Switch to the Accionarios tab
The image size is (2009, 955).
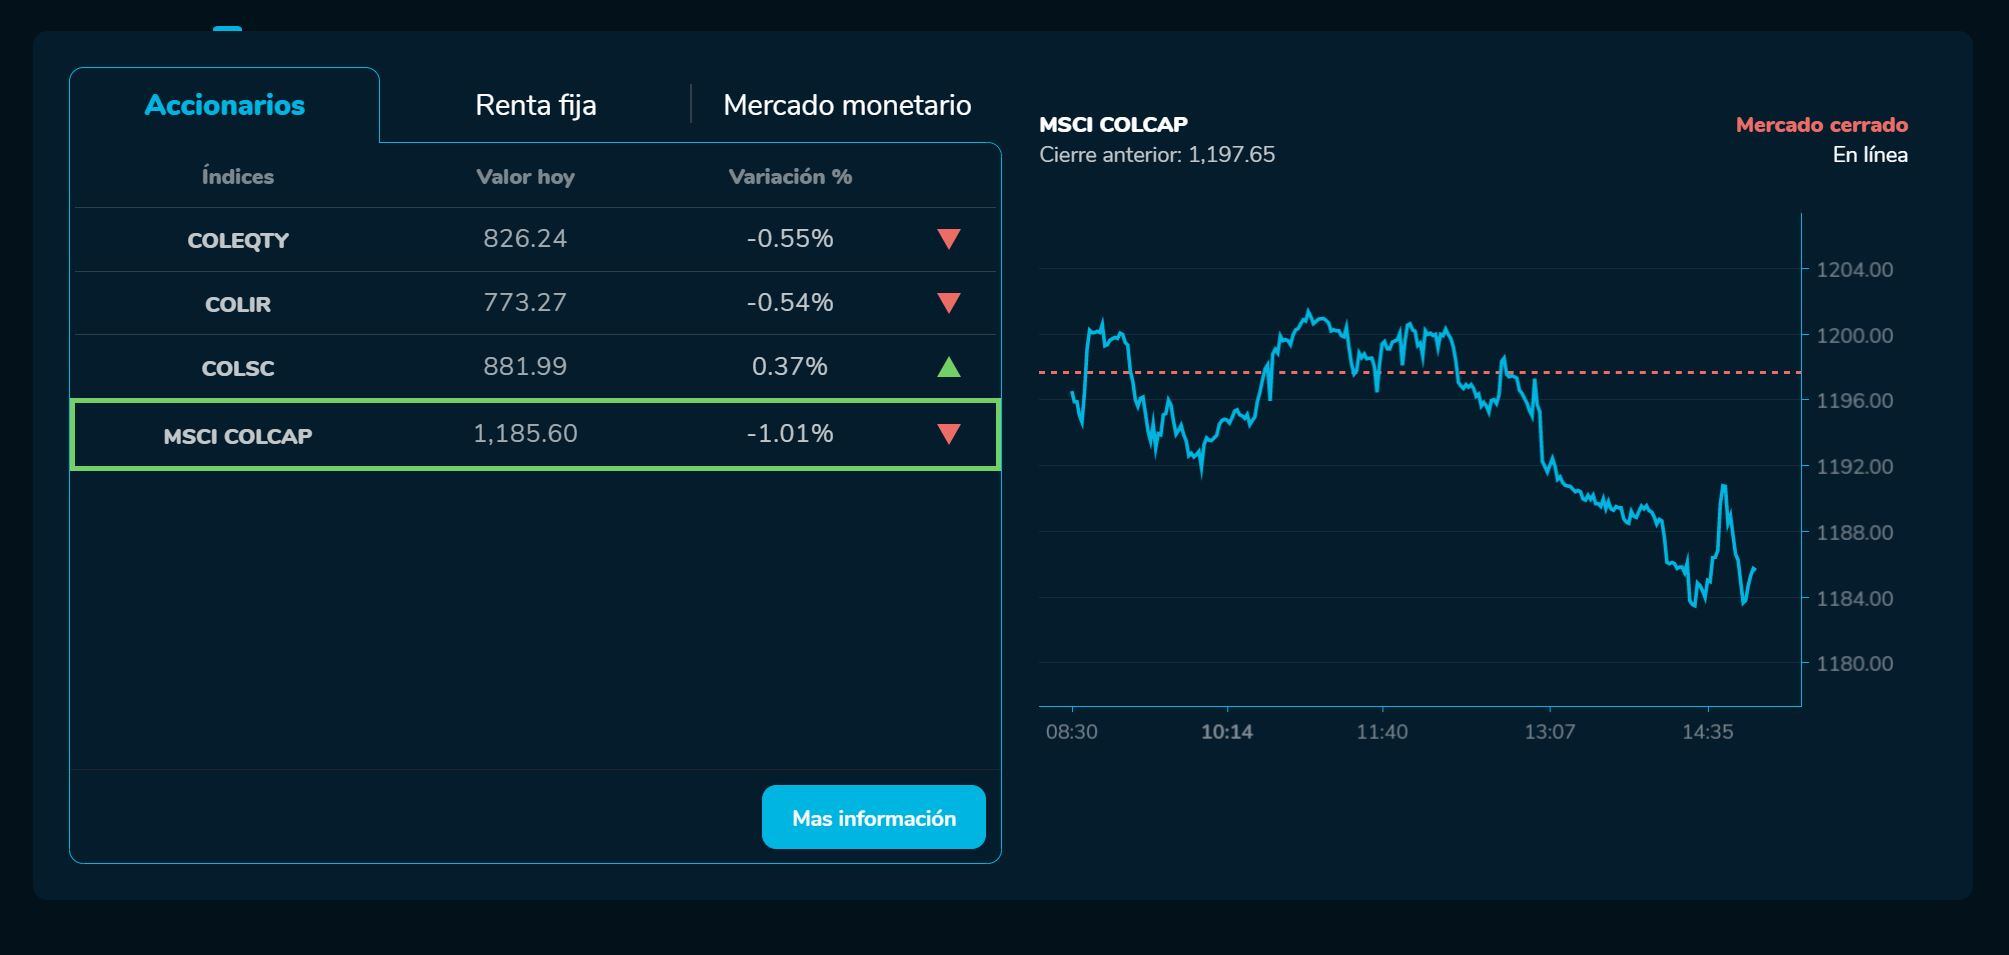tap(224, 105)
